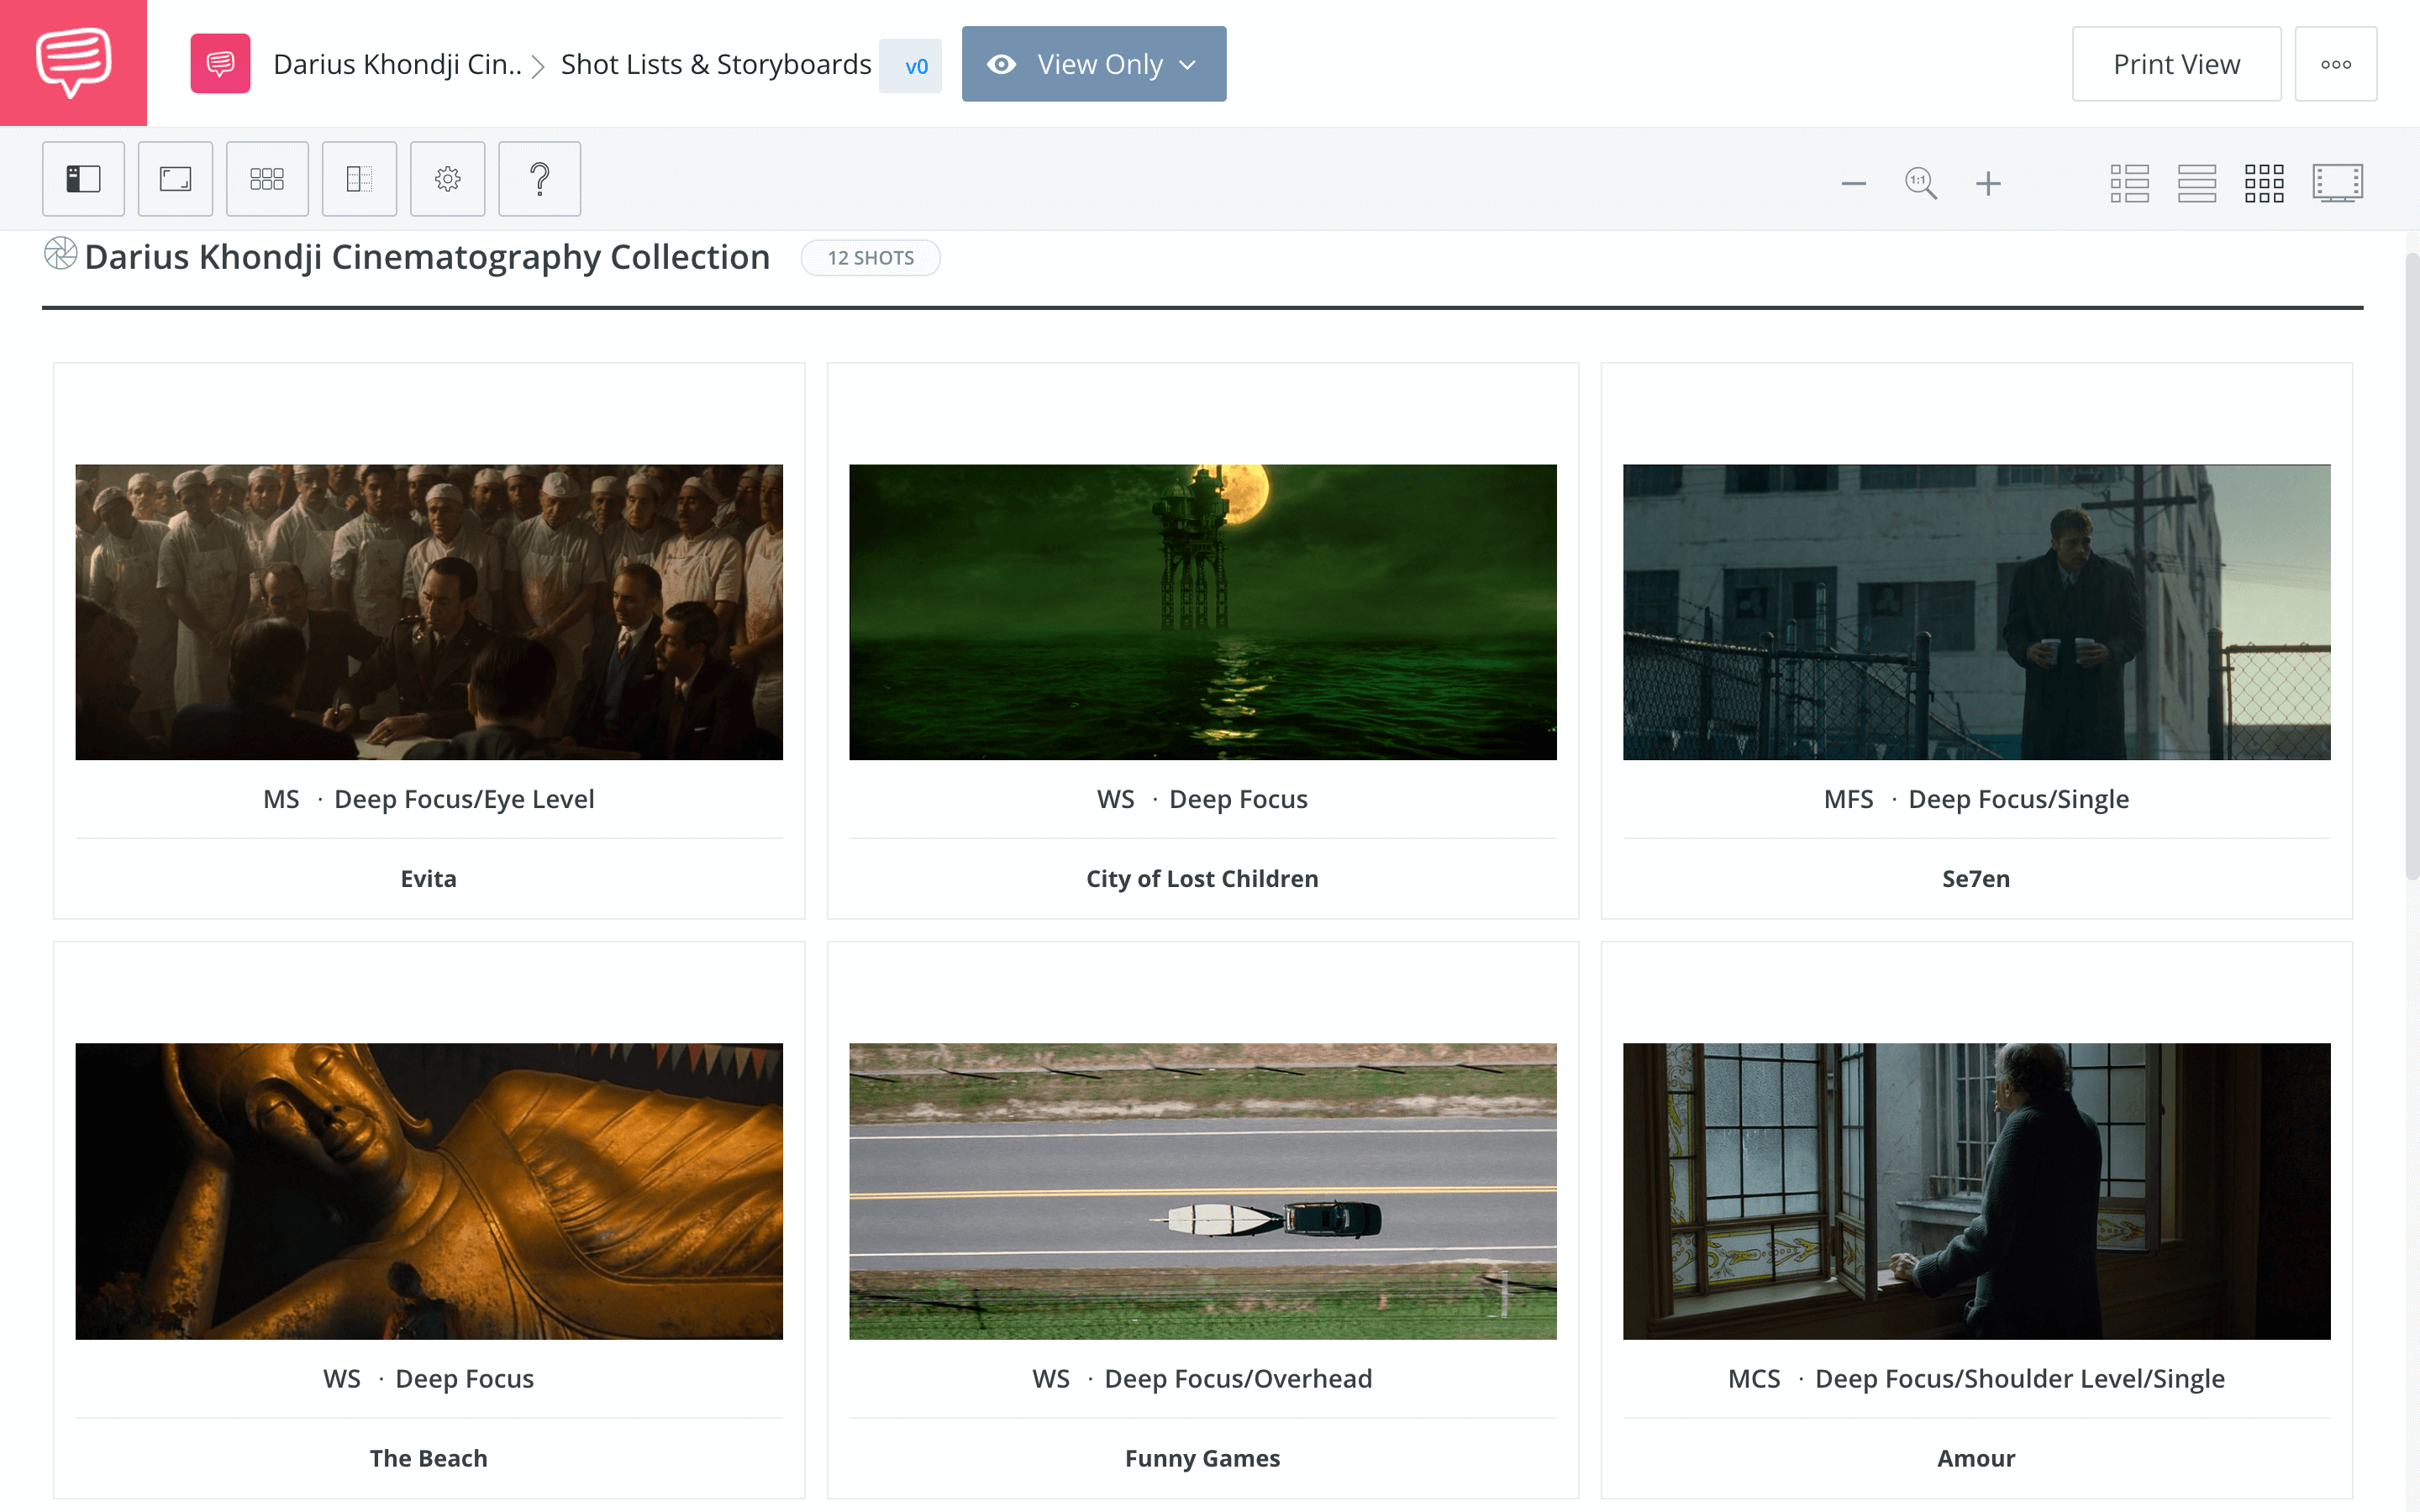This screenshot has width=2420, height=1512.
Task: Click 'Deep Focus/Eye Level' label under Evita
Action: coord(464,799)
